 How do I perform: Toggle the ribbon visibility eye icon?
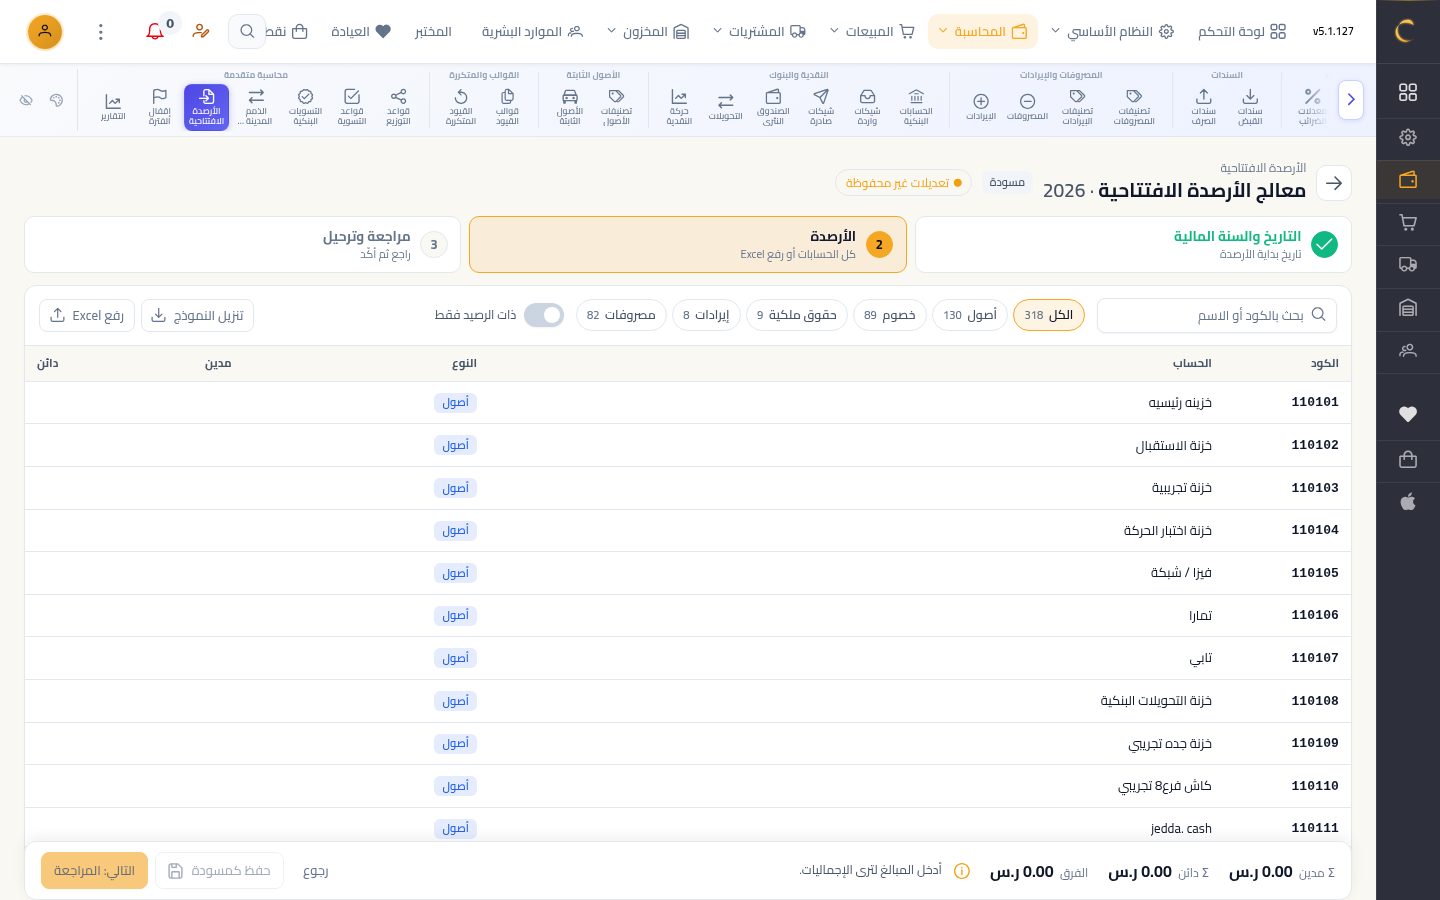click(x=26, y=100)
